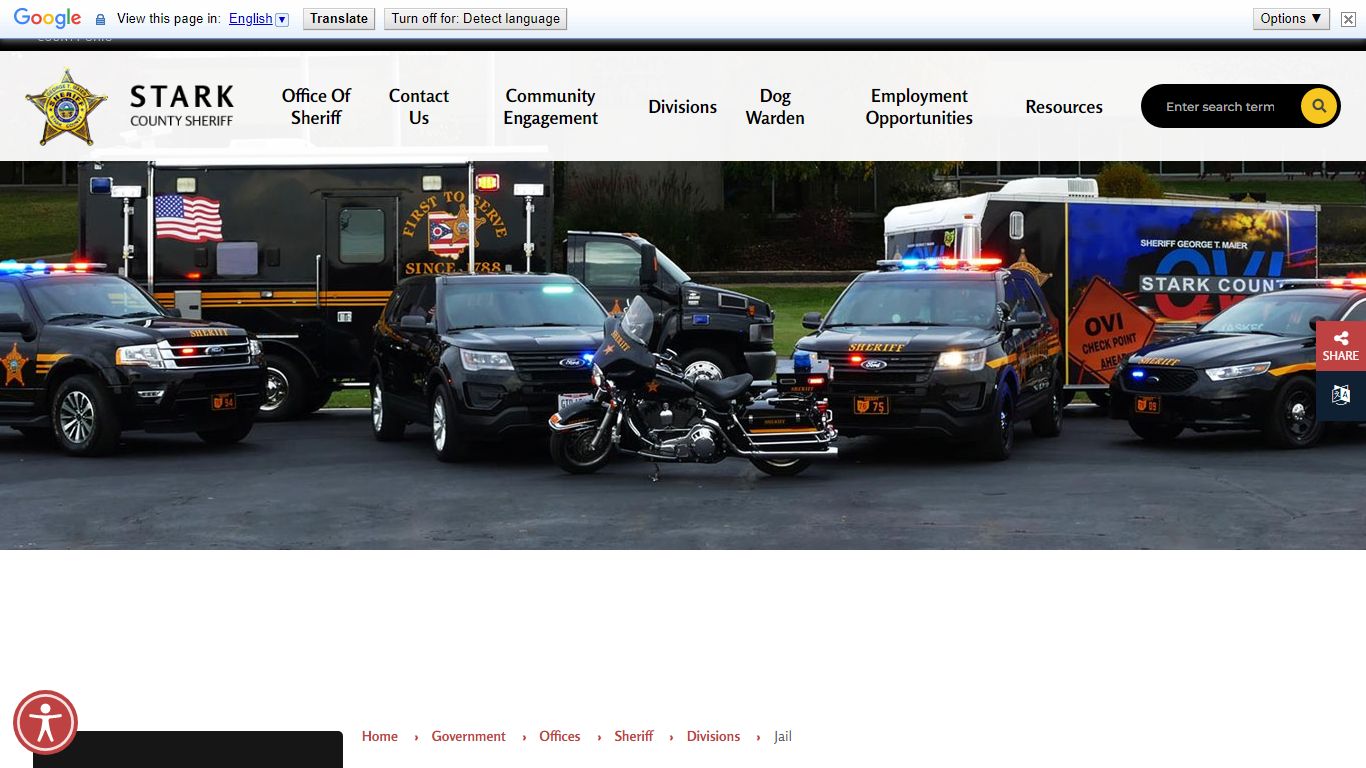
Task: Open the Options dropdown in translate bar
Action: point(1290,18)
